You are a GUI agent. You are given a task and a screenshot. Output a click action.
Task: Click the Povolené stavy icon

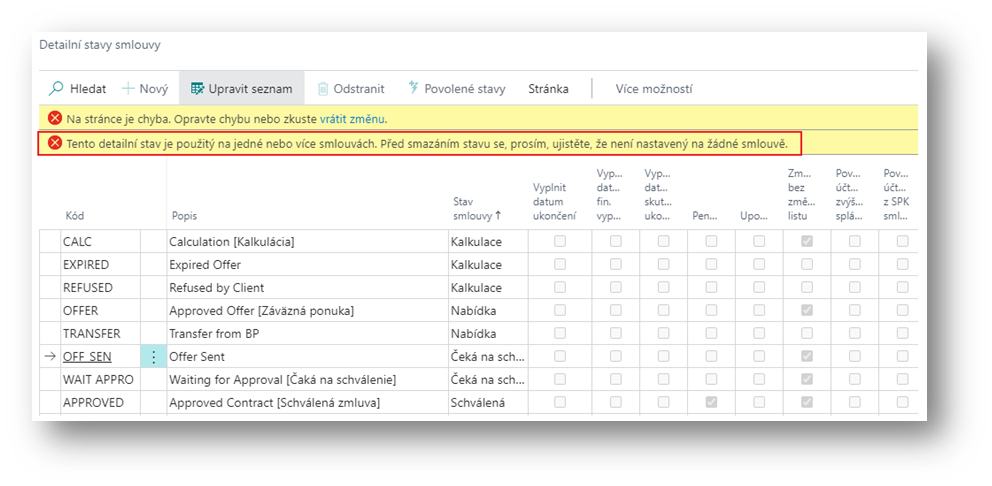pyautogui.click(x=412, y=89)
